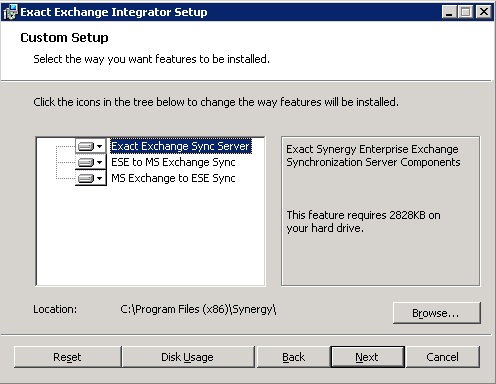This screenshot has height=384, width=496.
Task: Open the Disk Usage dialog
Action: (x=188, y=357)
